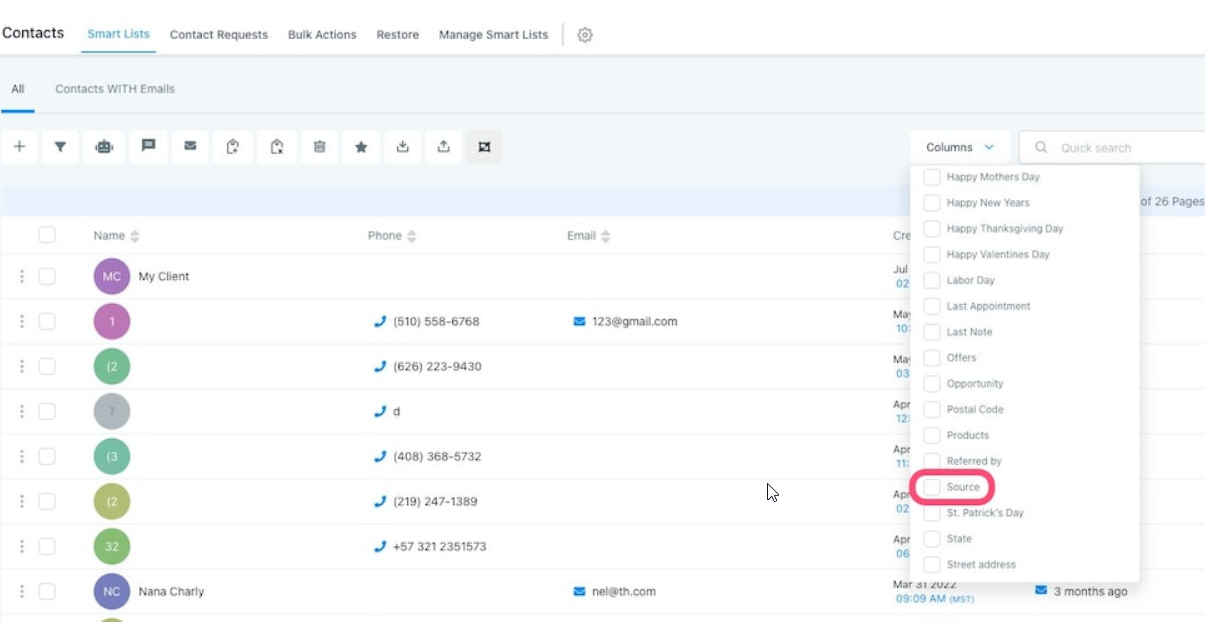Click the MC avatar for My Client
This screenshot has height=622, width=1205.
[x=112, y=276]
